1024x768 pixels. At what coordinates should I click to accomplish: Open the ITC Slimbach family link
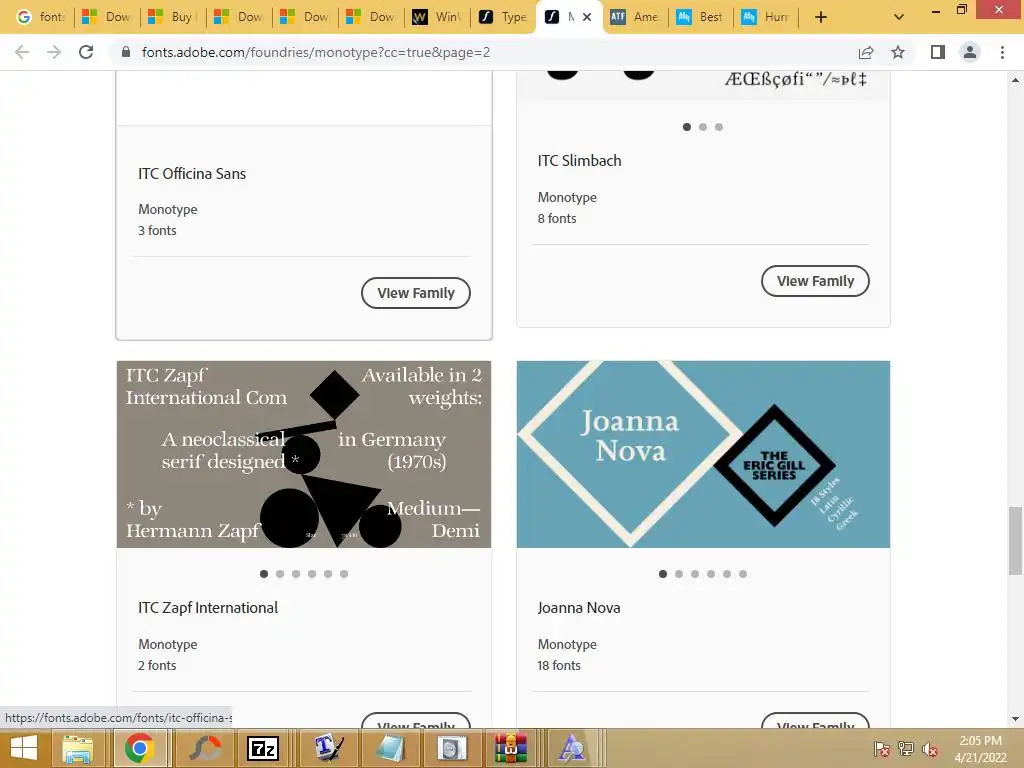[x=579, y=161]
